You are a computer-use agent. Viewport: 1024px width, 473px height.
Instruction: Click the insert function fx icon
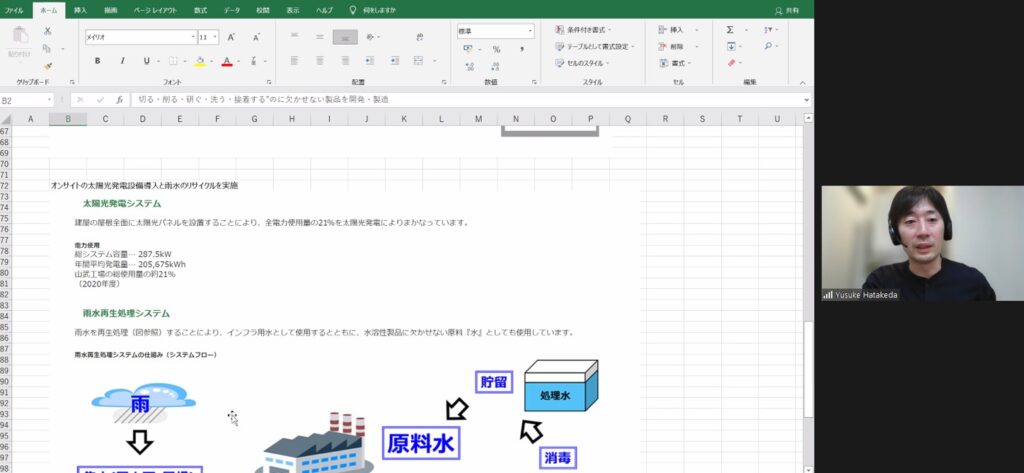point(120,100)
